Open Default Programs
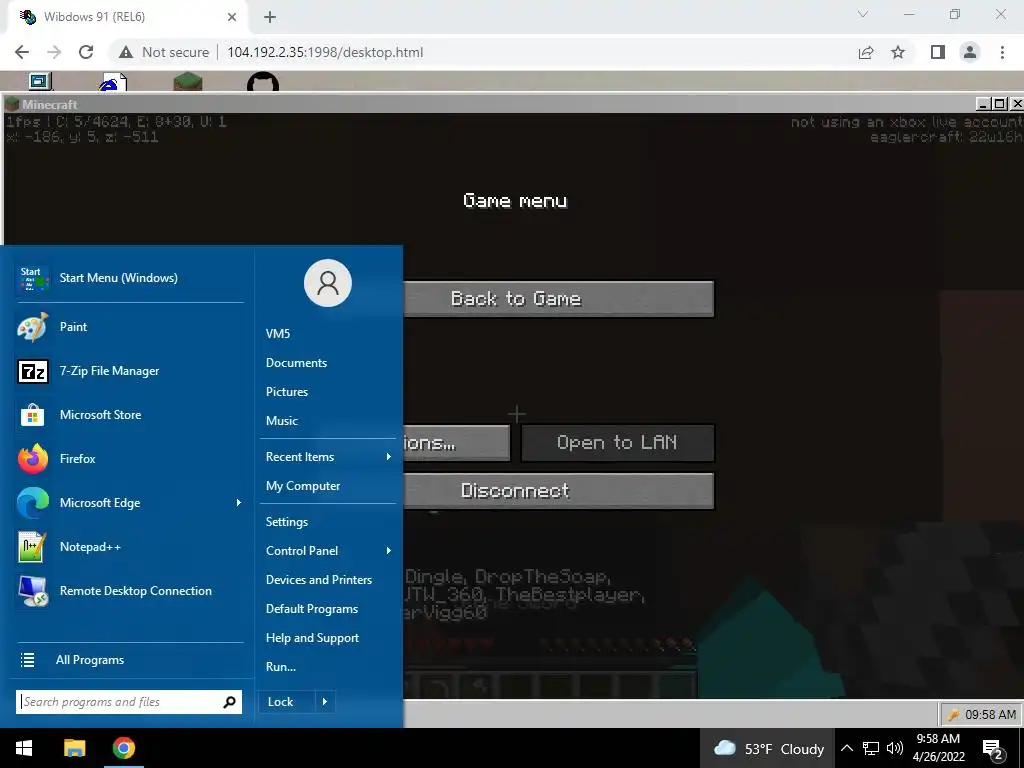This screenshot has height=768, width=1024. tap(312, 609)
